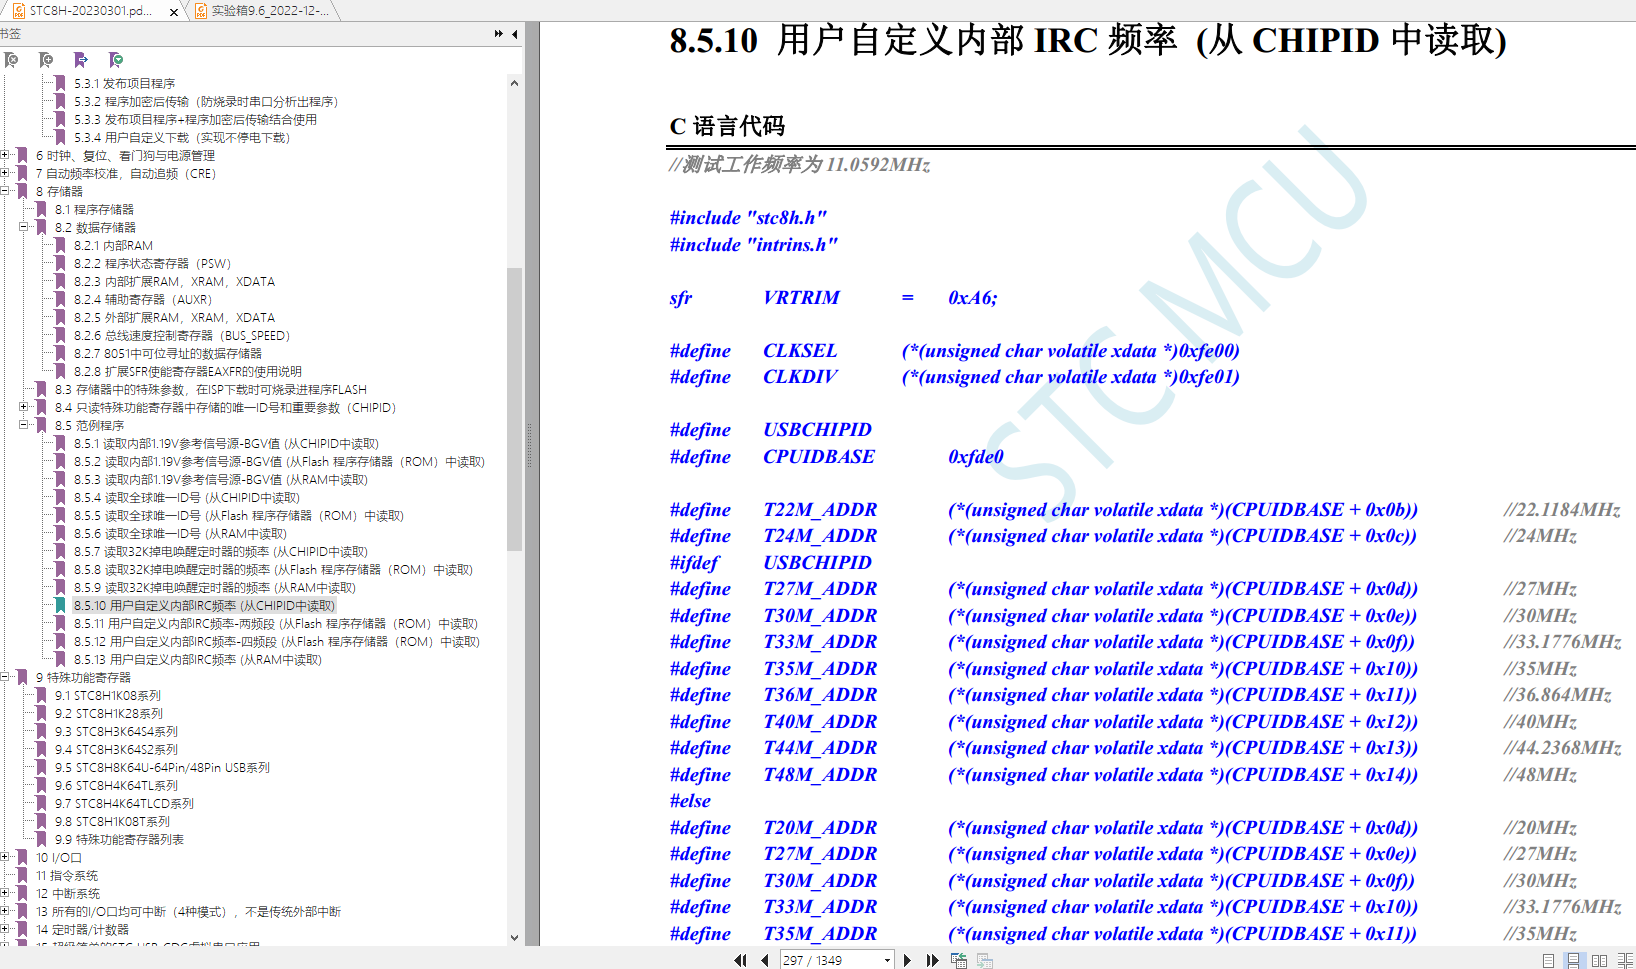Open bookmark 5.3.2 程序加密后传输
This screenshot has height=969, width=1636.
click(206, 101)
